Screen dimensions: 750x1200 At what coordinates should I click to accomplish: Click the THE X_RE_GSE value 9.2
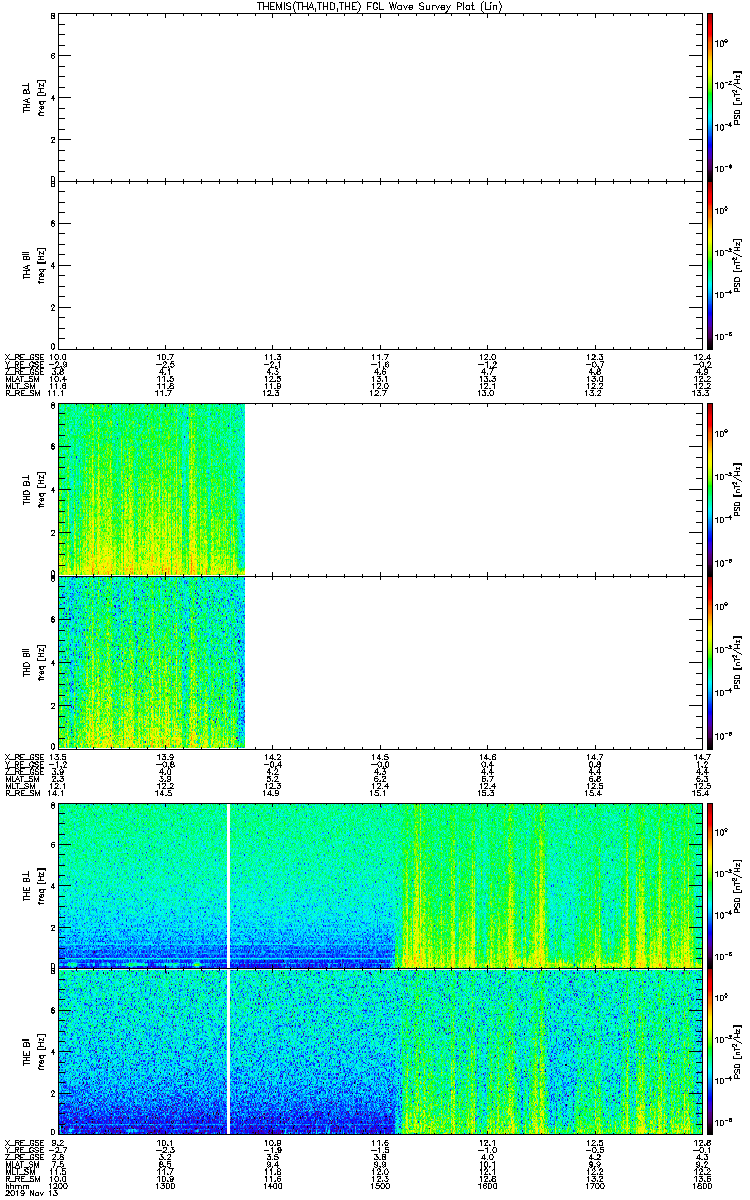point(58,1143)
